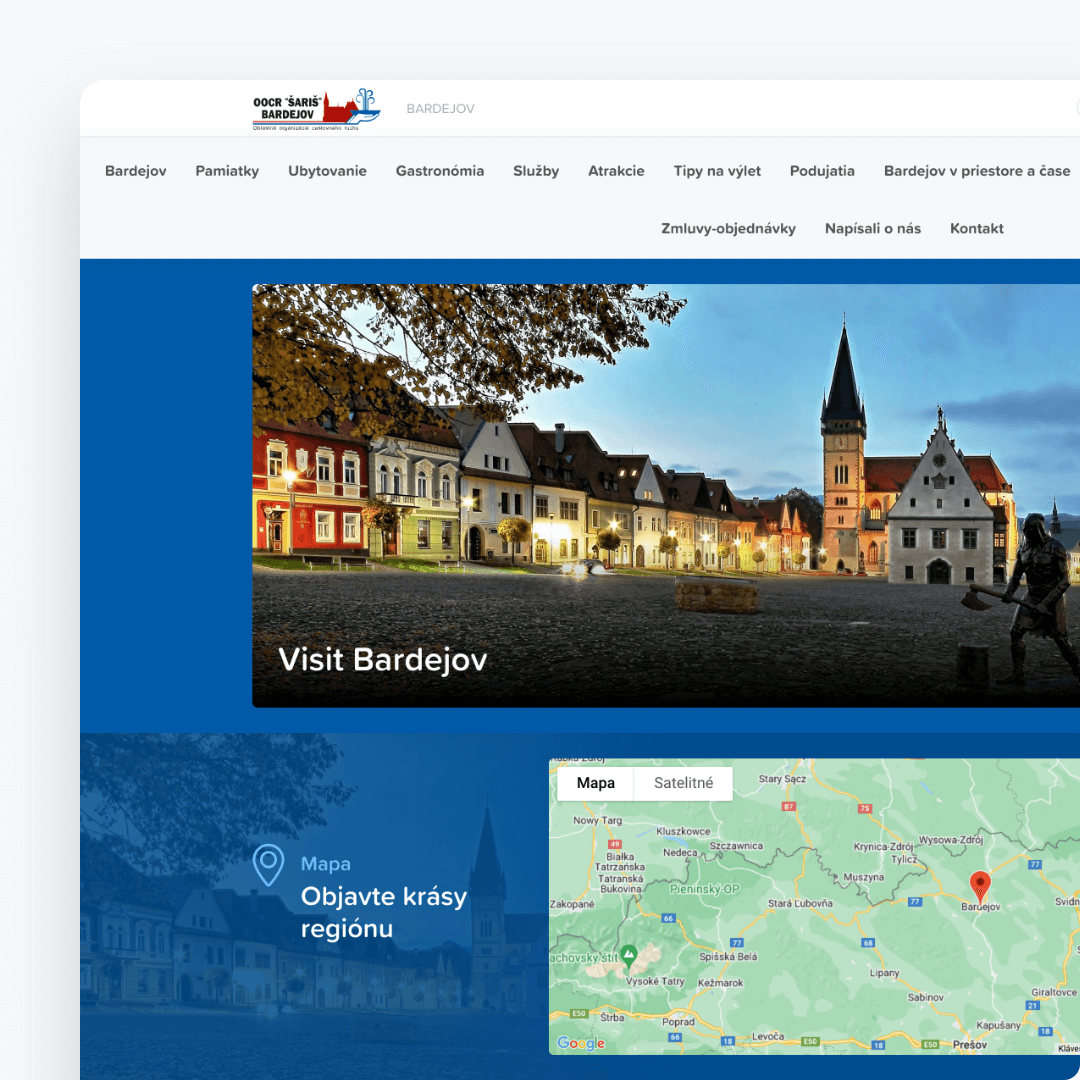Click Szczawnica label on the map
This screenshot has width=1080, height=1080.
coord(736,846)
